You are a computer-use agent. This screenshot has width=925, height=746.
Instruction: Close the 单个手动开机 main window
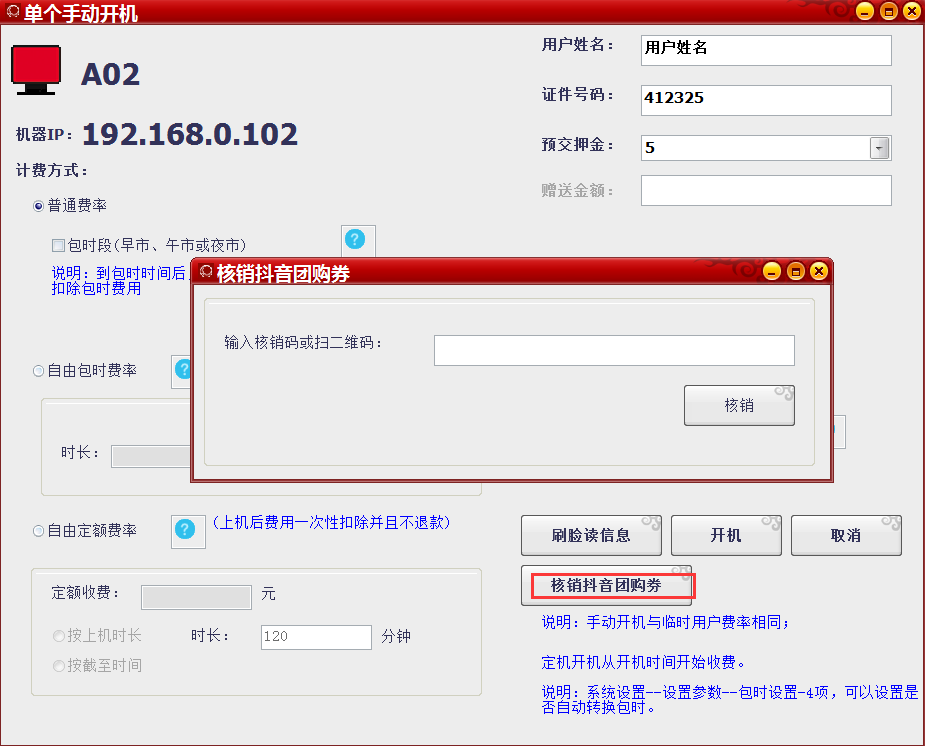tap(910, 12)
